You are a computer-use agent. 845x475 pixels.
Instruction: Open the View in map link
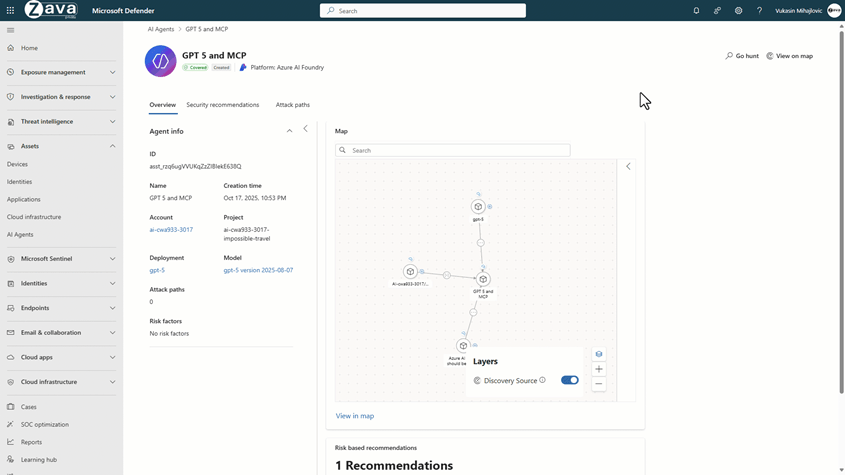355,416
